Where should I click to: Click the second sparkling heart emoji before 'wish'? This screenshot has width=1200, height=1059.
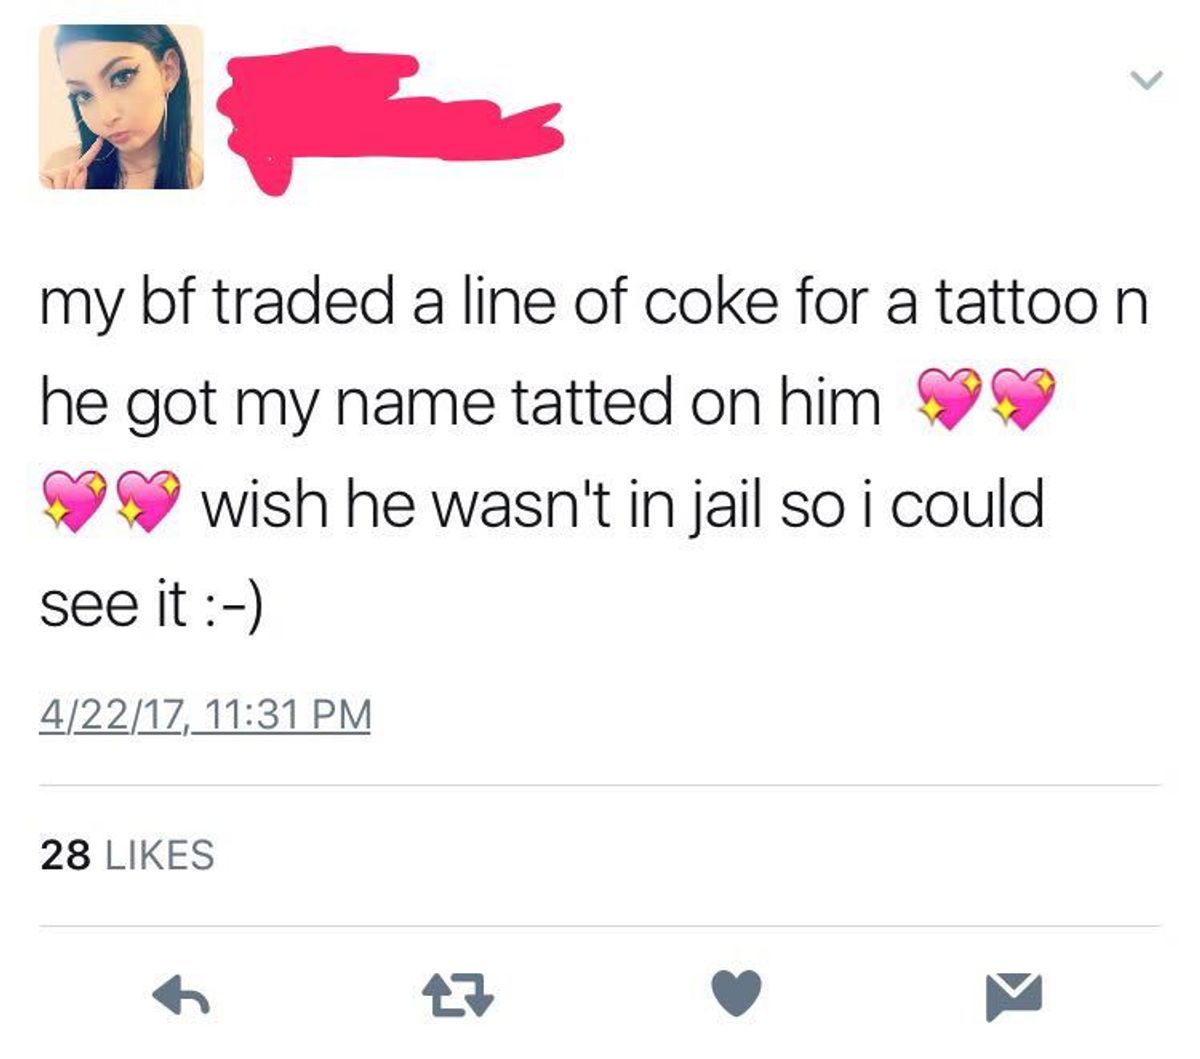tap(150, 499)
